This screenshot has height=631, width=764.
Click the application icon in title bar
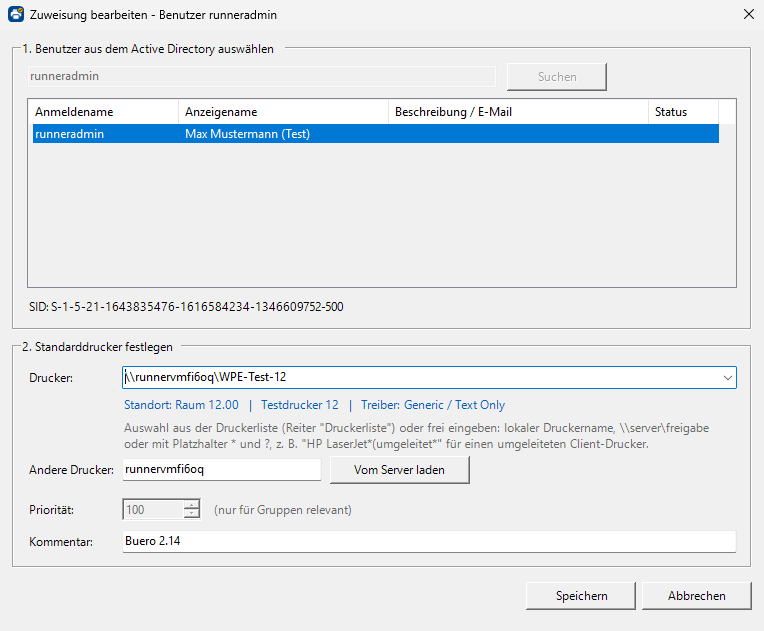coord(16,15)
